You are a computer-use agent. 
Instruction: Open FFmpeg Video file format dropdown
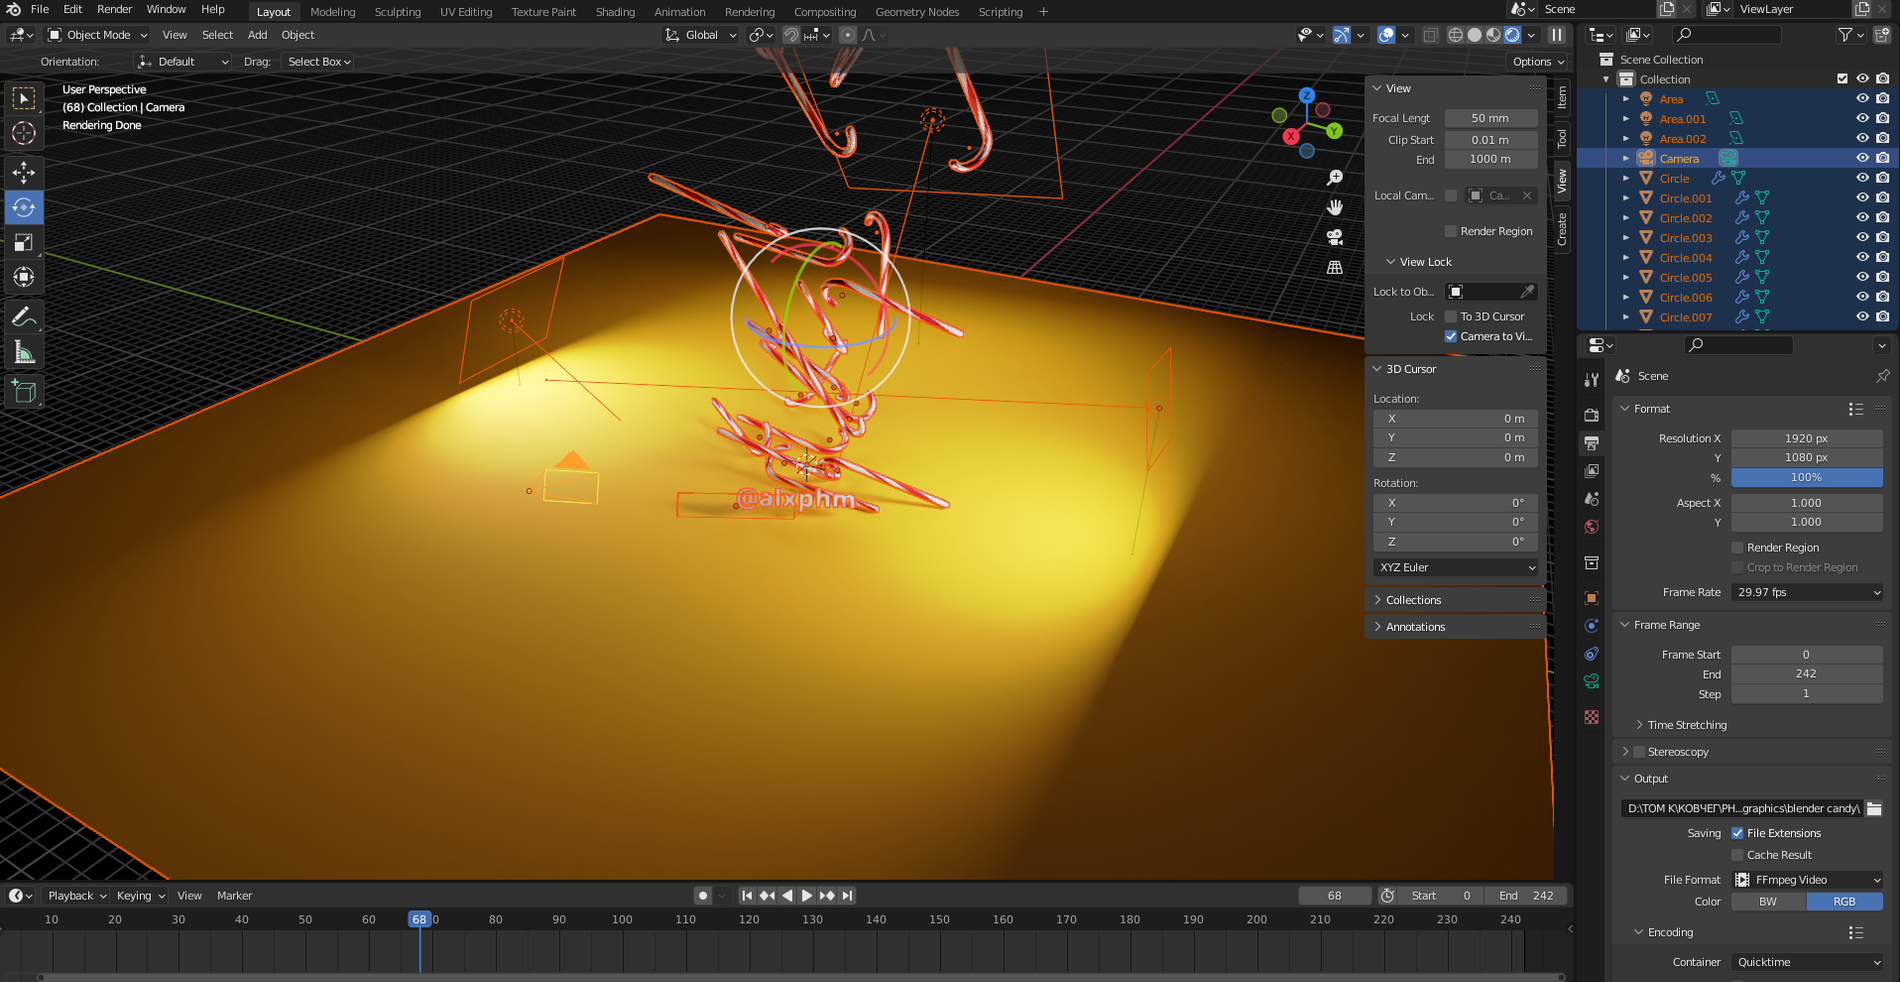[1807, 880]
